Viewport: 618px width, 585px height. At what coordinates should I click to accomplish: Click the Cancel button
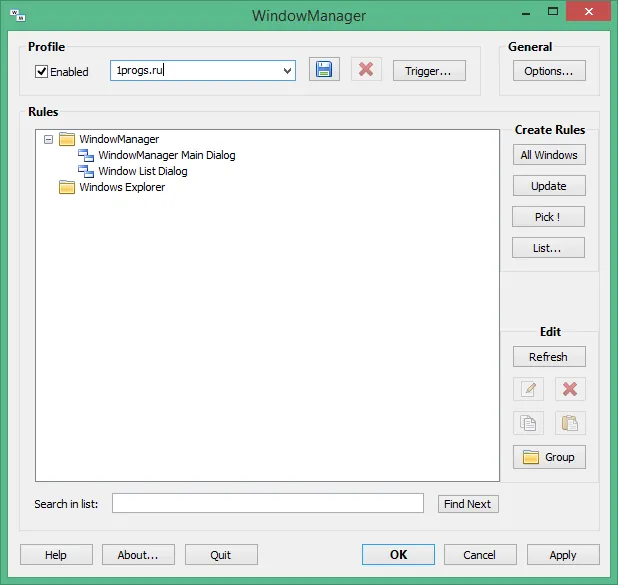coord(480,555)
